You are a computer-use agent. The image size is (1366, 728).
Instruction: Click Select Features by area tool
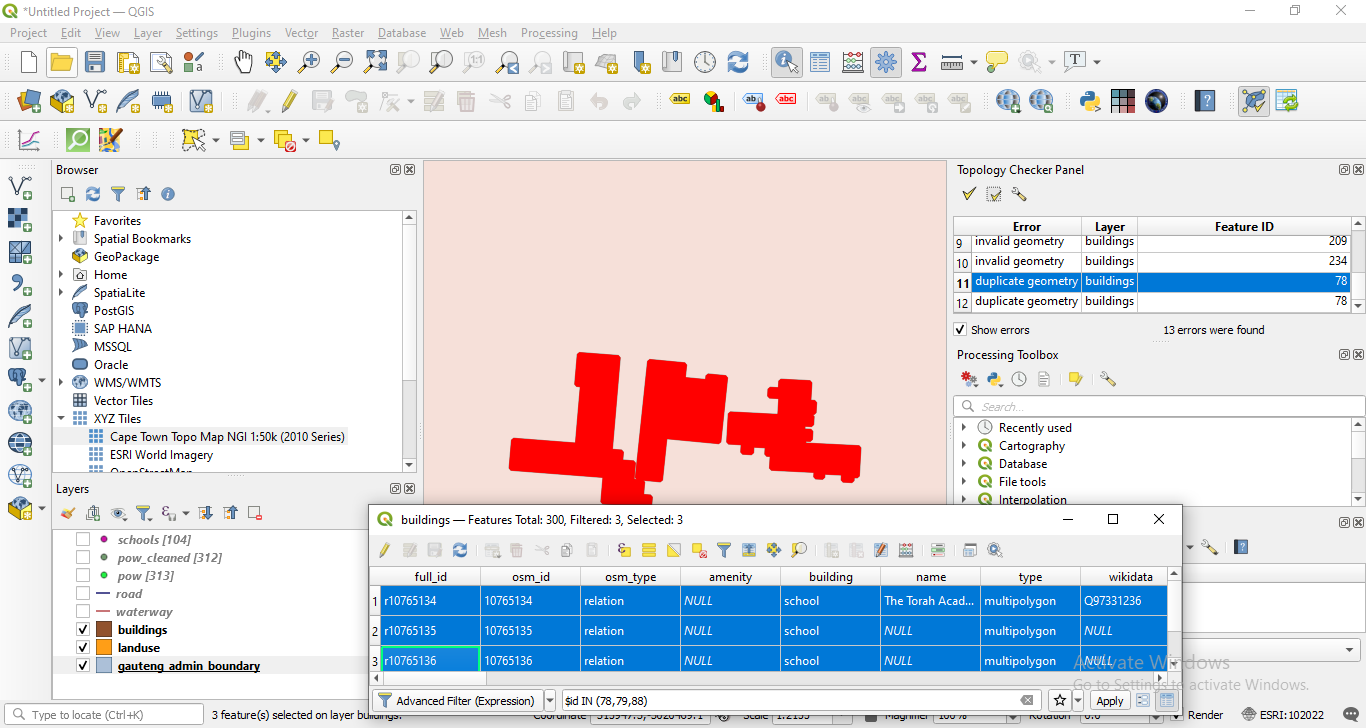[192, 140]
